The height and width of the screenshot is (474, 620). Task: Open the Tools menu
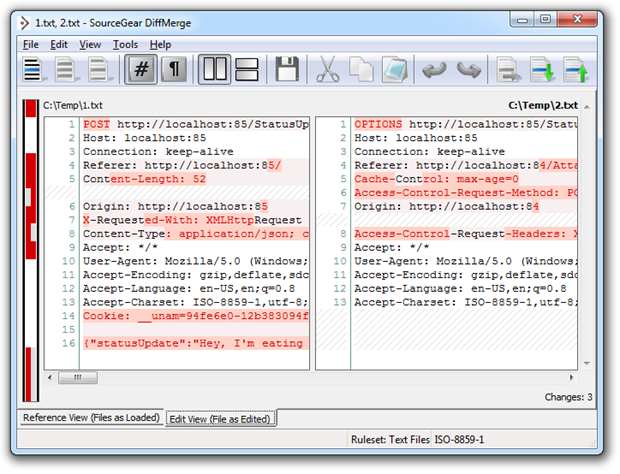[125, 45]
